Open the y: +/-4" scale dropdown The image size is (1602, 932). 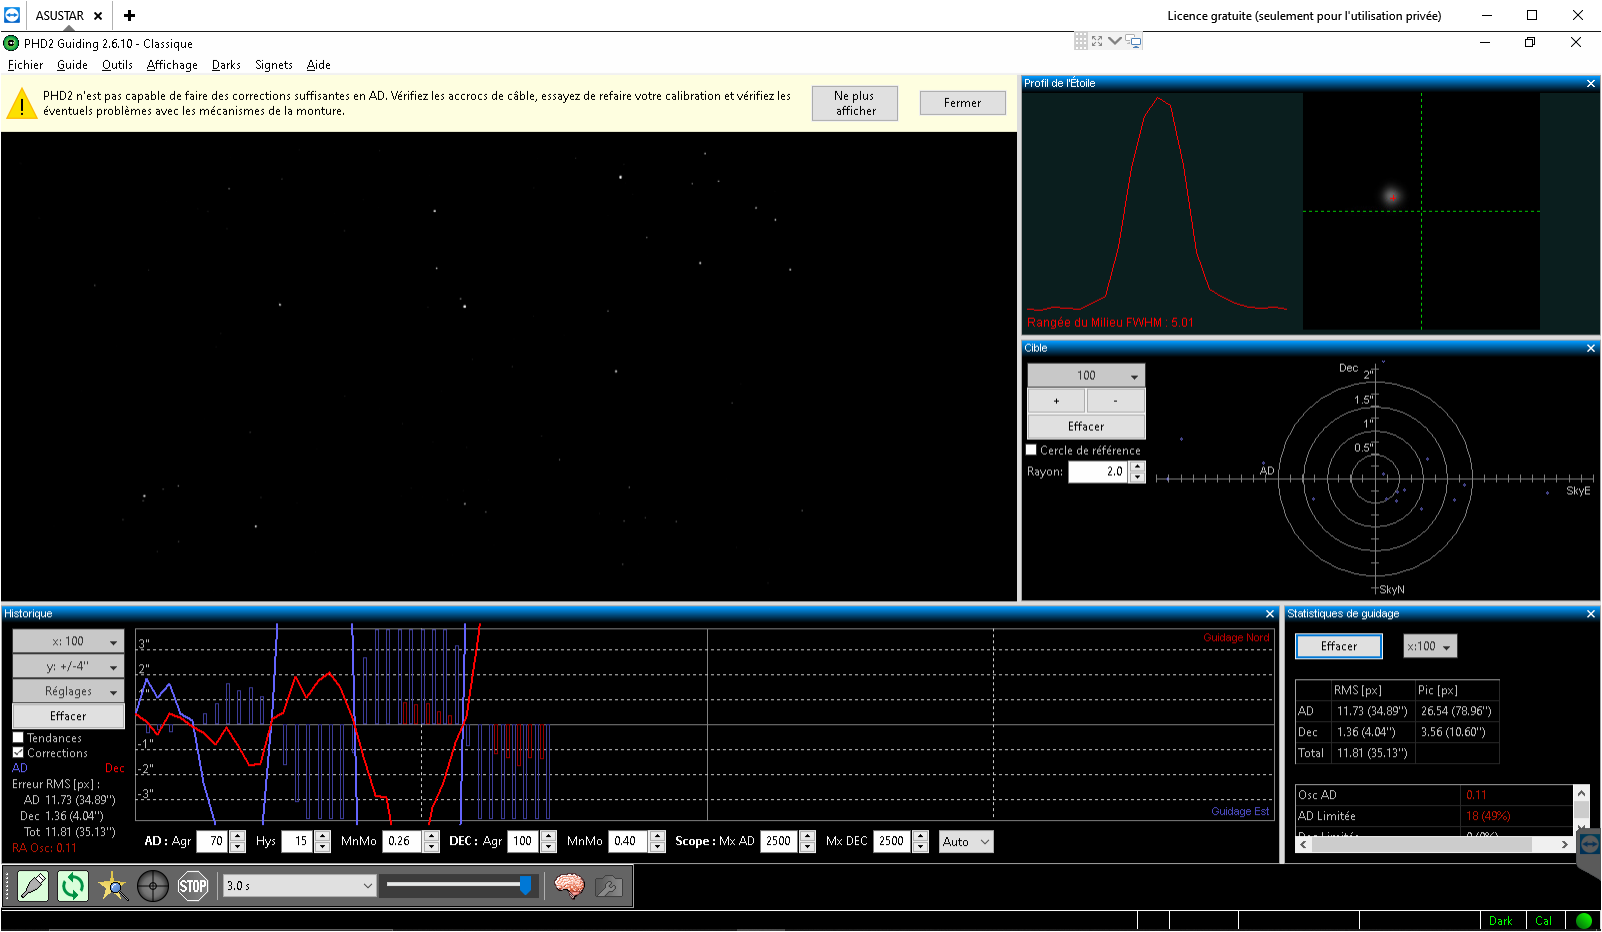[69, 666]
